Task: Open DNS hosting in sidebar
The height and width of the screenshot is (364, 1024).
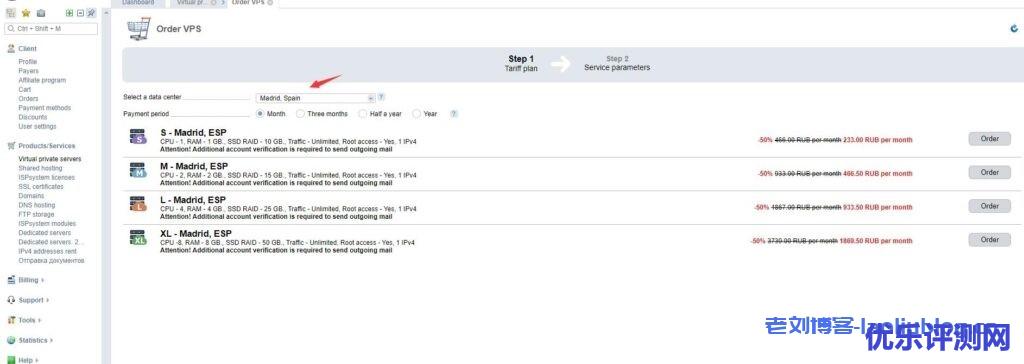Action: point(37,205)
